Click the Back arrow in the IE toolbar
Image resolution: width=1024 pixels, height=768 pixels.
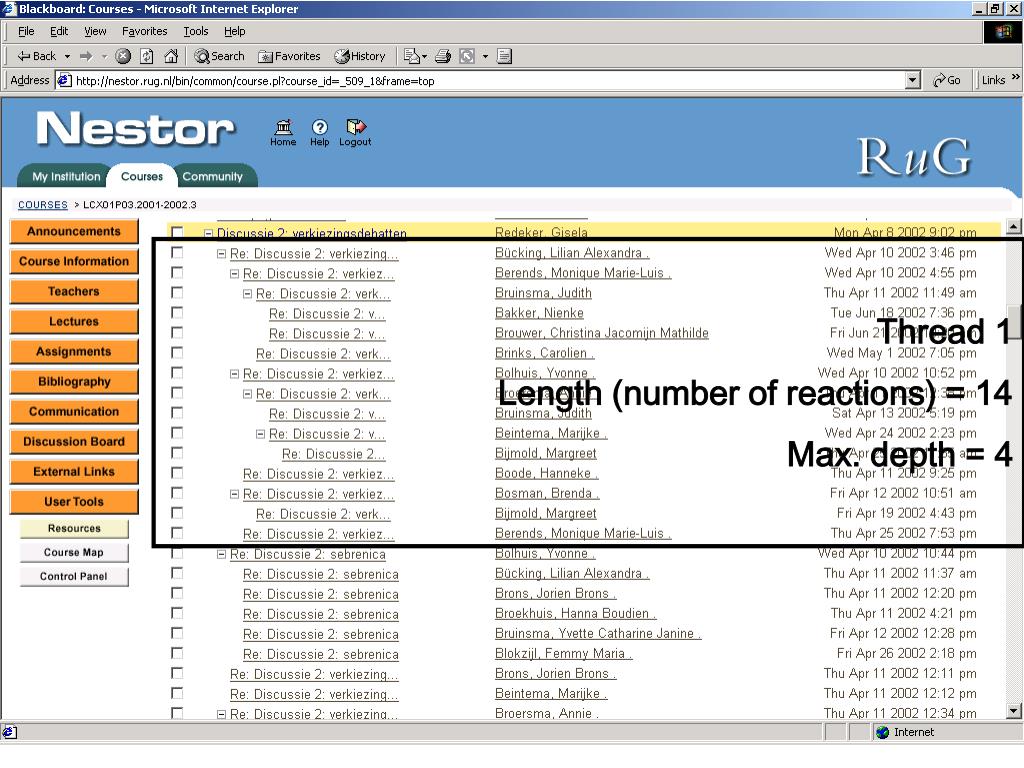pos(36,56)
